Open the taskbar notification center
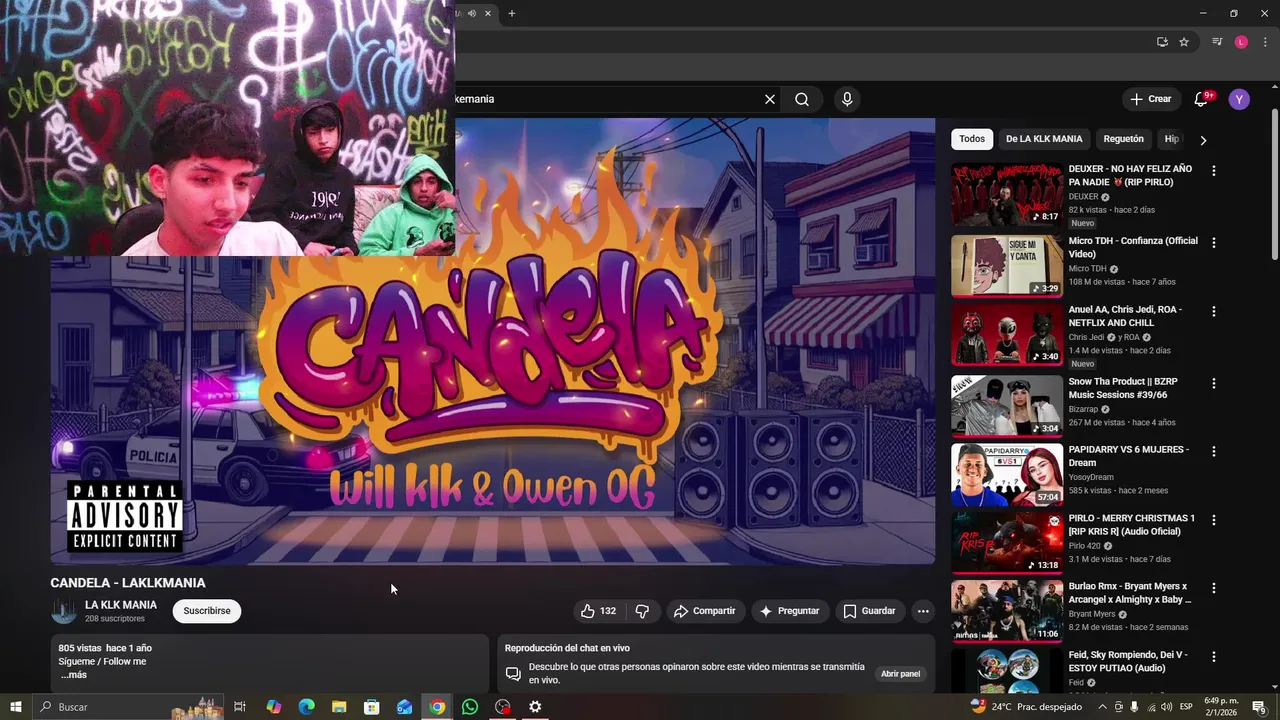The height and width of the screenshot is (720, 1280). [x=1259, y=707]
